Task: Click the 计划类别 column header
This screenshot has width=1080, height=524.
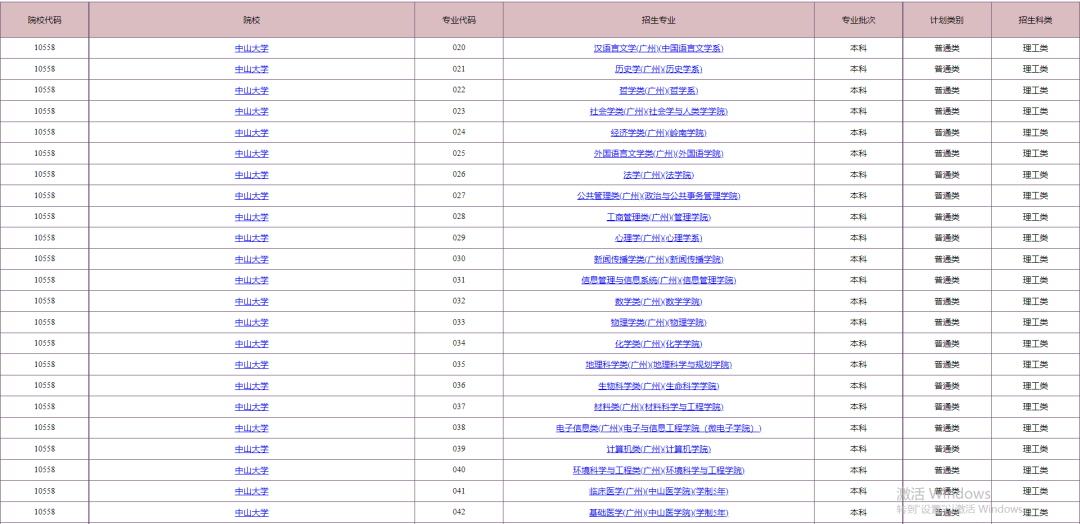Action: [947, 20]
